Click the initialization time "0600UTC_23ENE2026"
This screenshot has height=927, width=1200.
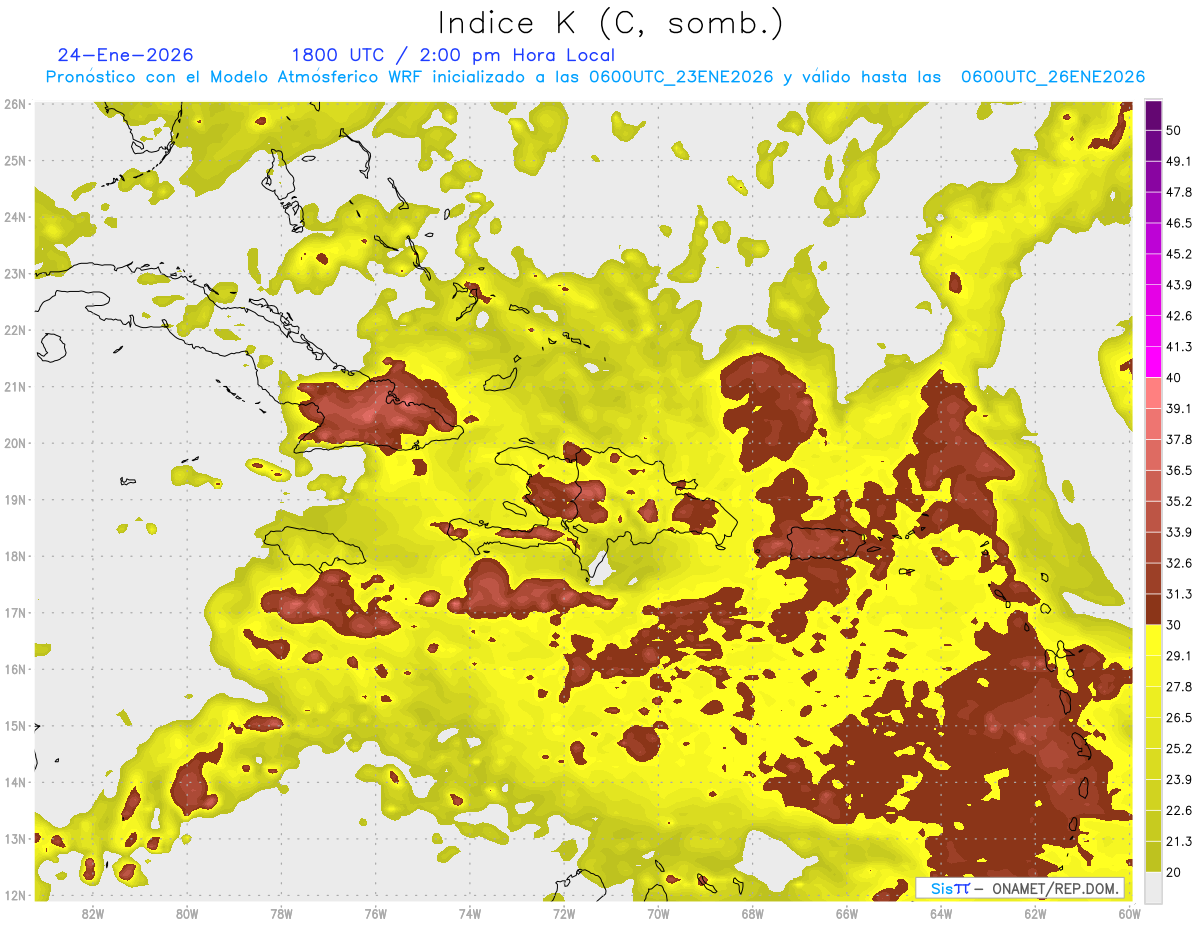pyautogui.click(x=681, y=77)
